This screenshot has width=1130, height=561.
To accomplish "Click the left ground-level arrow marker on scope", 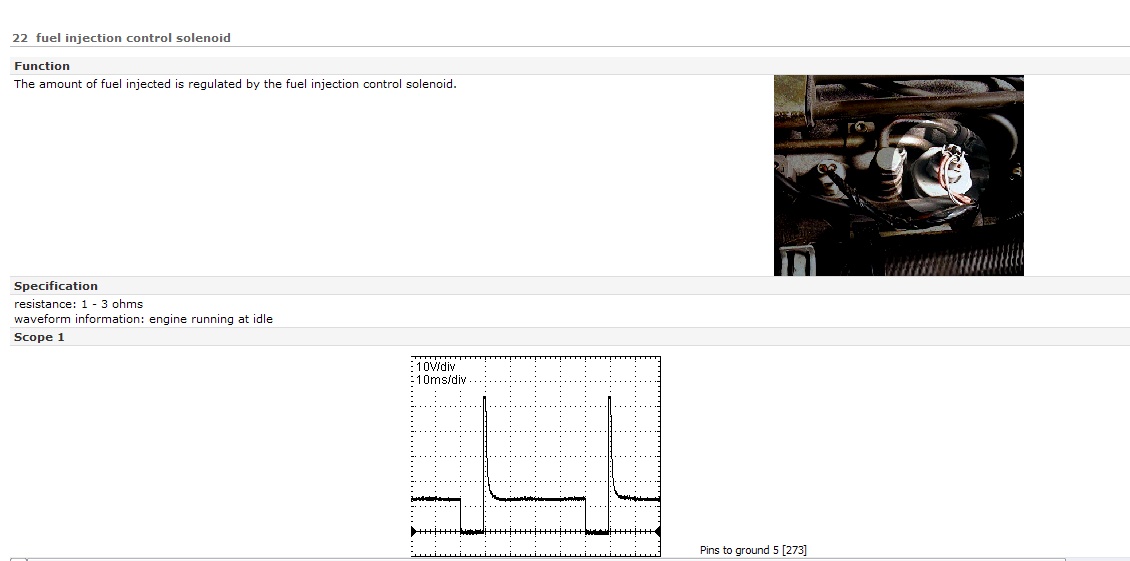I will coord(414,532).
